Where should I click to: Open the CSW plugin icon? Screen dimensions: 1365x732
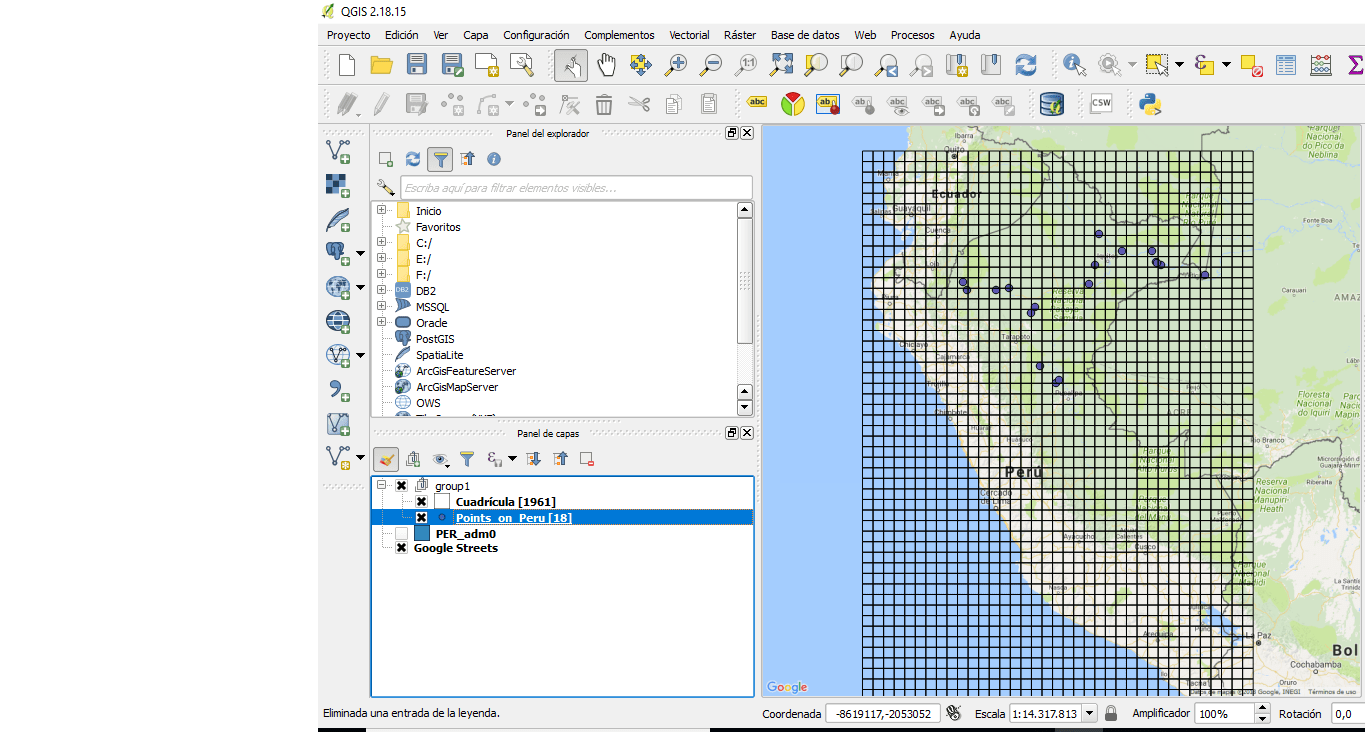1101,102
